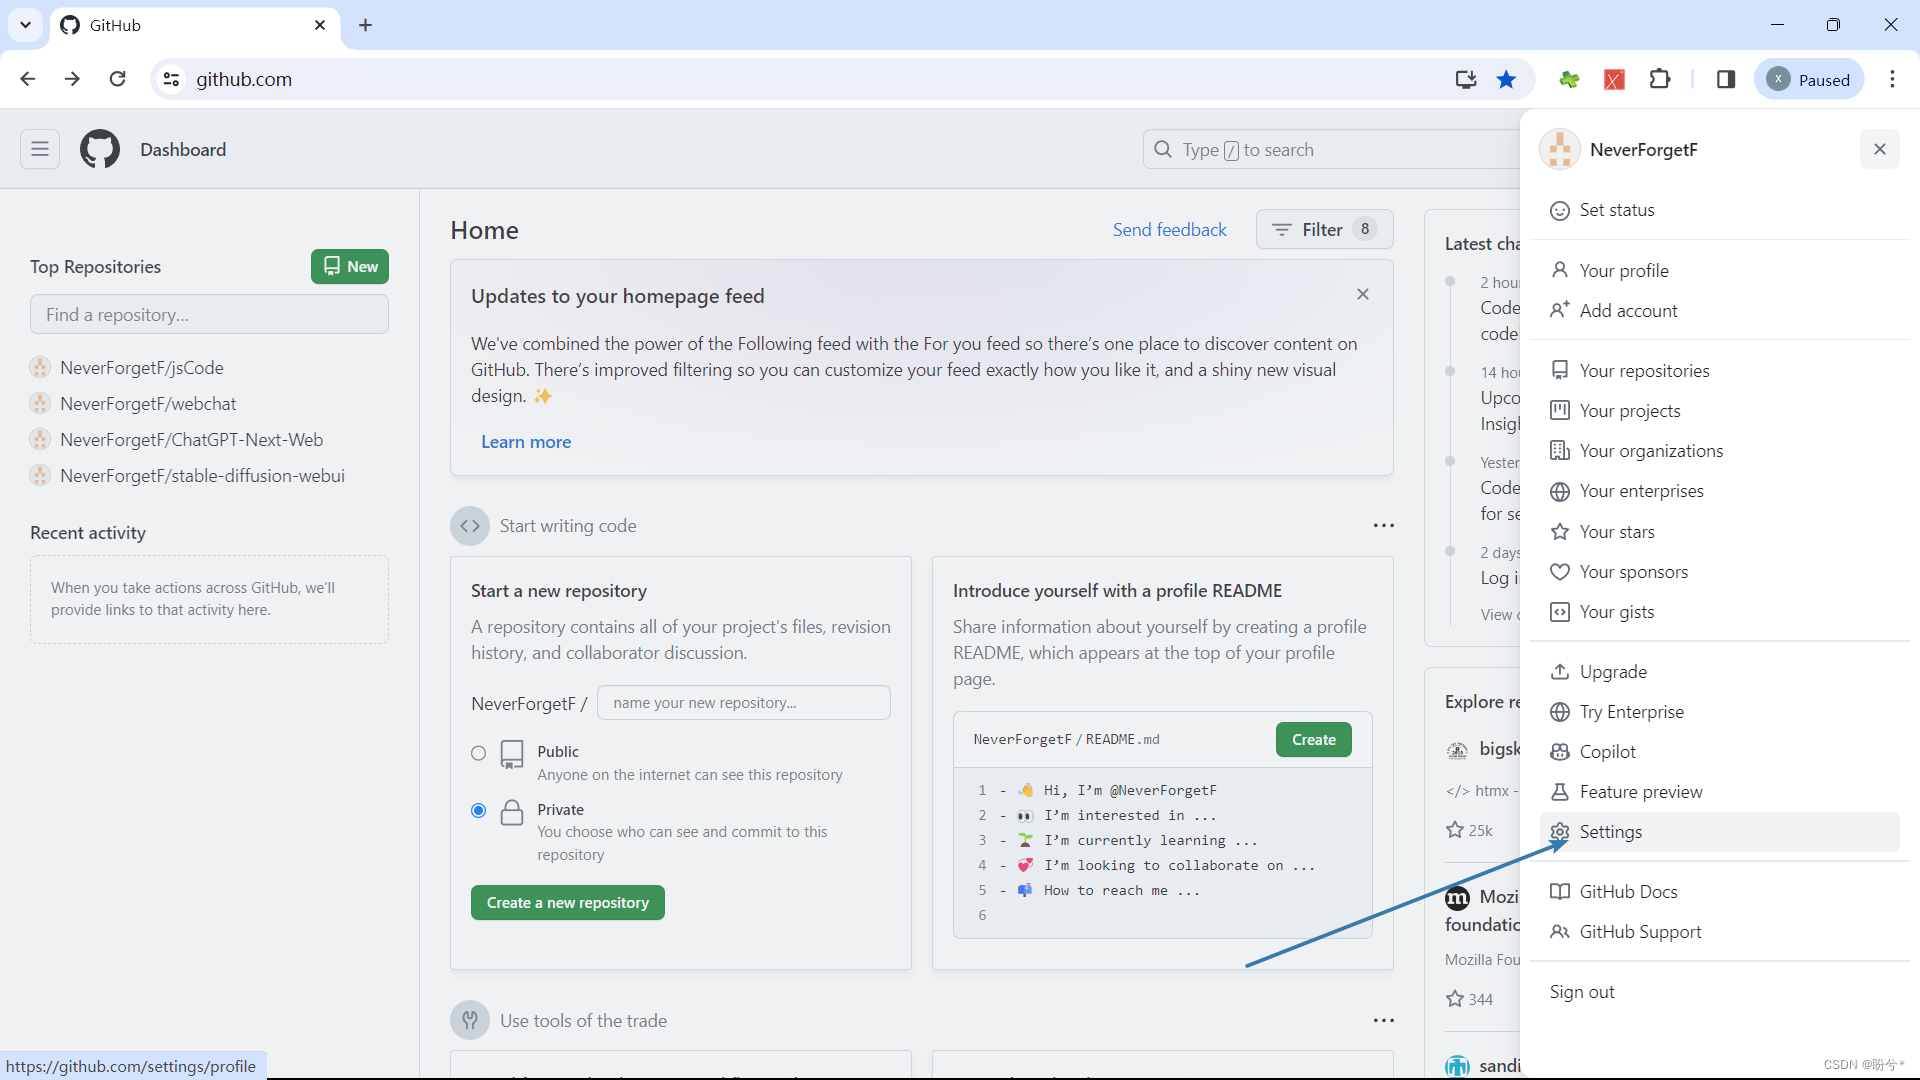Click the browser back arrow
The width and height of the screenshot is (1920, 1080).
(27, 79)
